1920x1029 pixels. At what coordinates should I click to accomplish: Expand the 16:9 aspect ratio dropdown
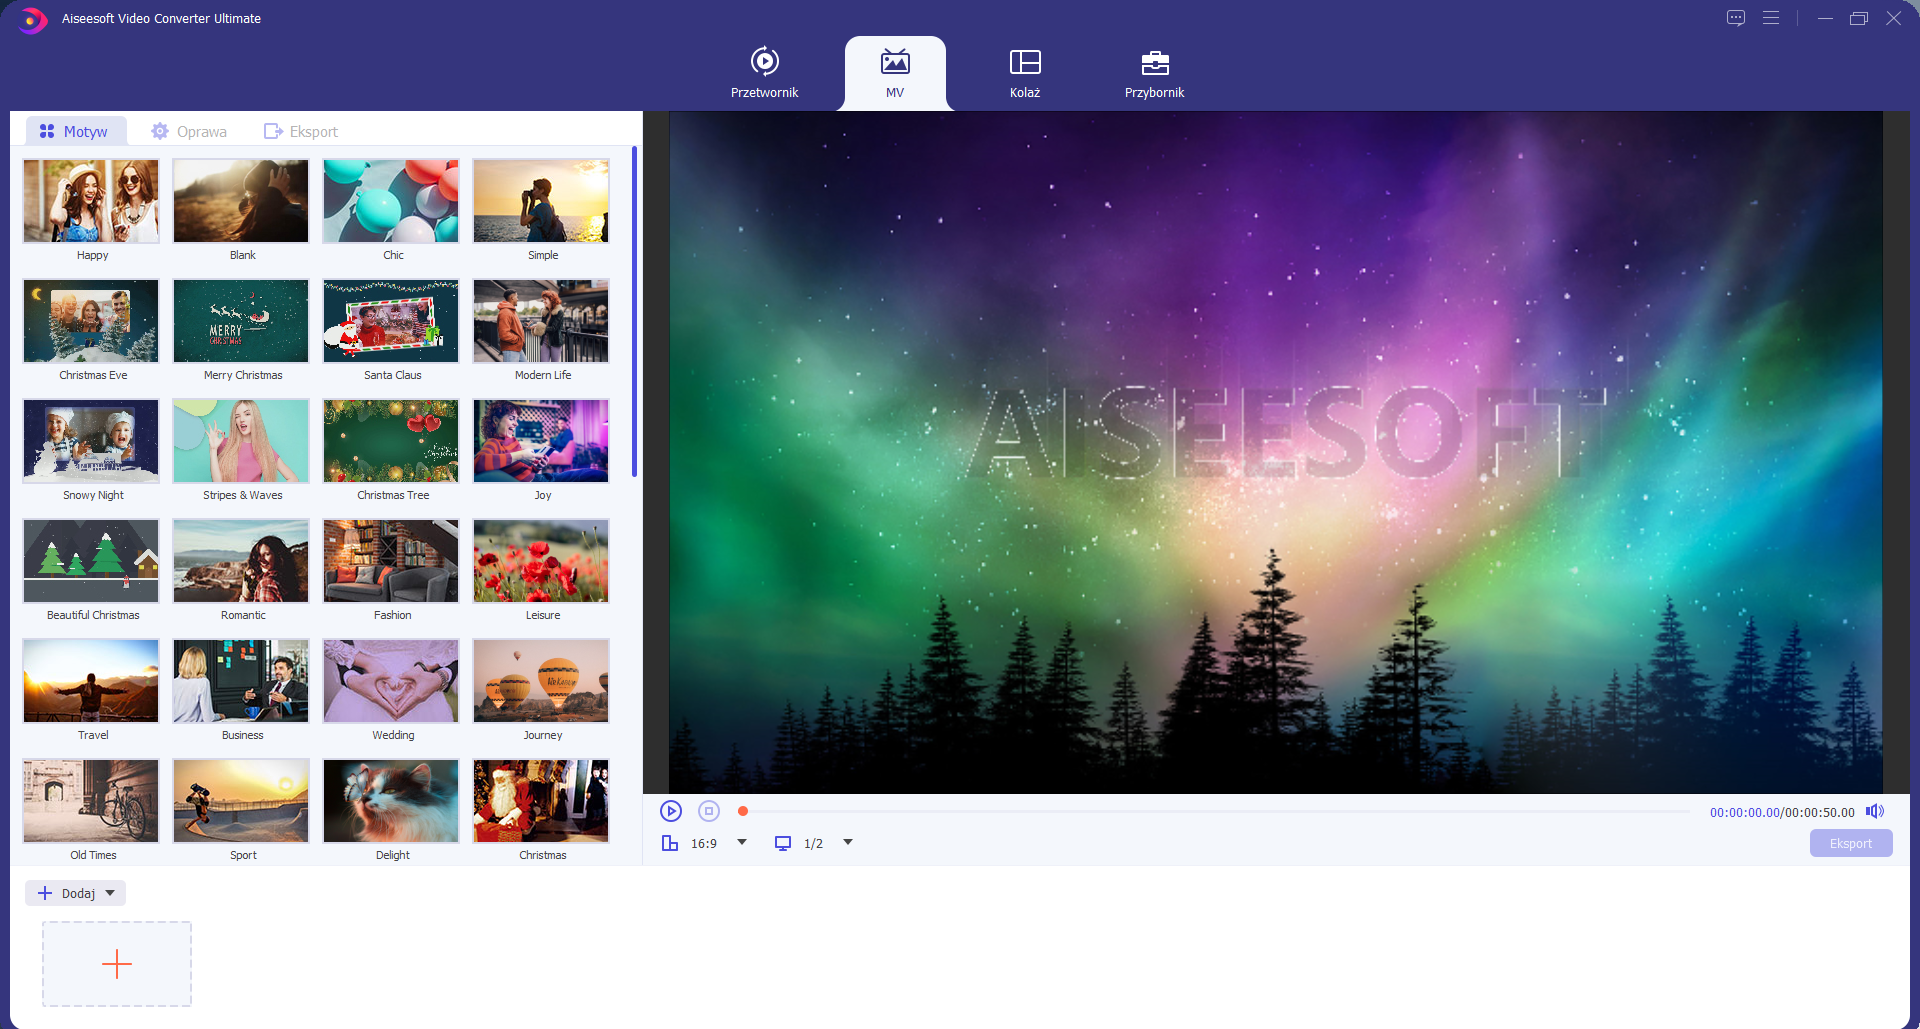tap(742, 842)
